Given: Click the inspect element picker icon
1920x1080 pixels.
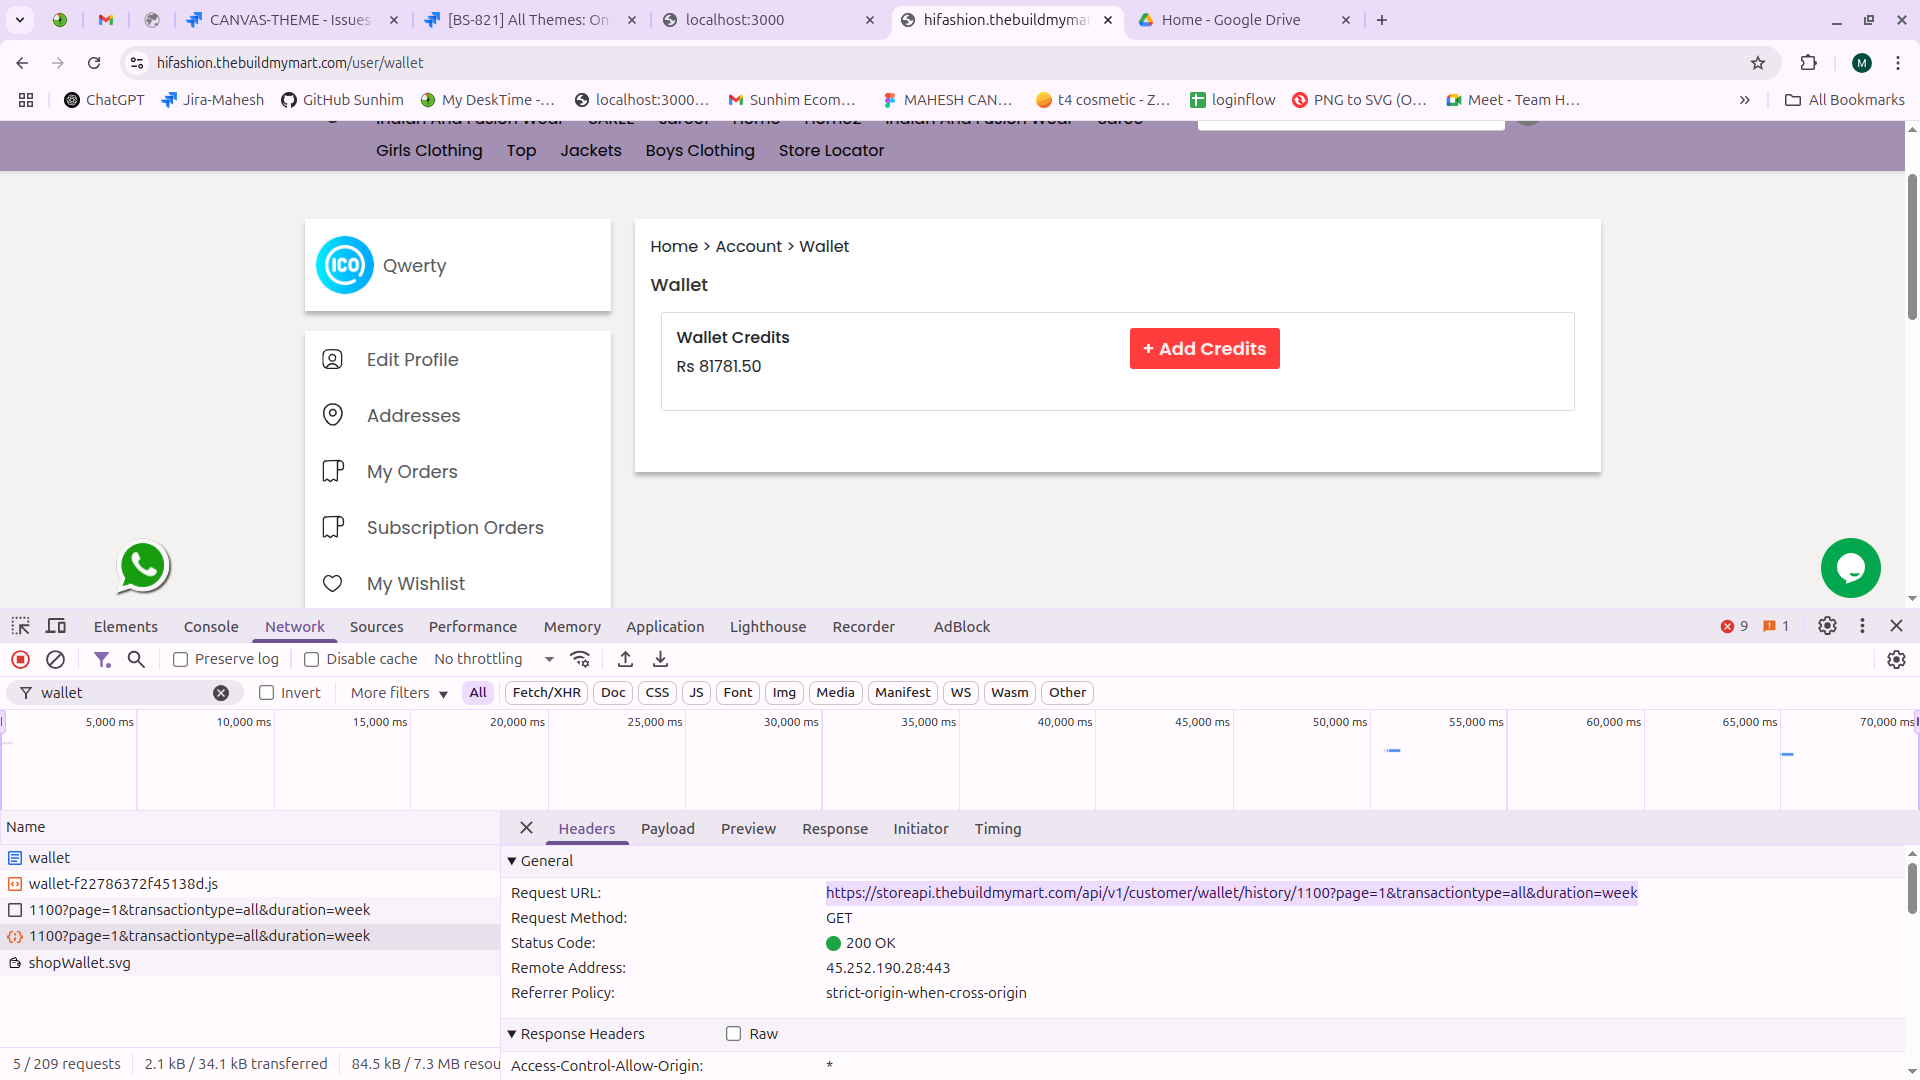Looking at the screenshot, I should tap(20, 626).
